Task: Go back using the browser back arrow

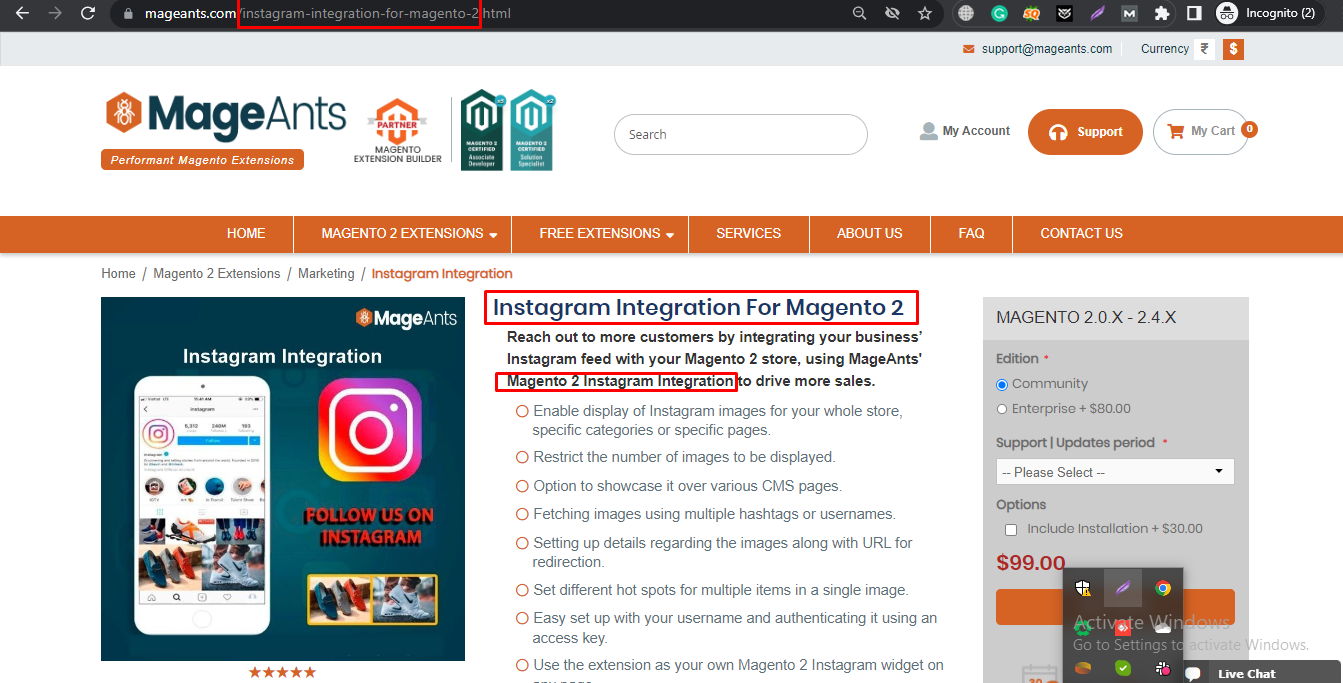Action: 22,14
